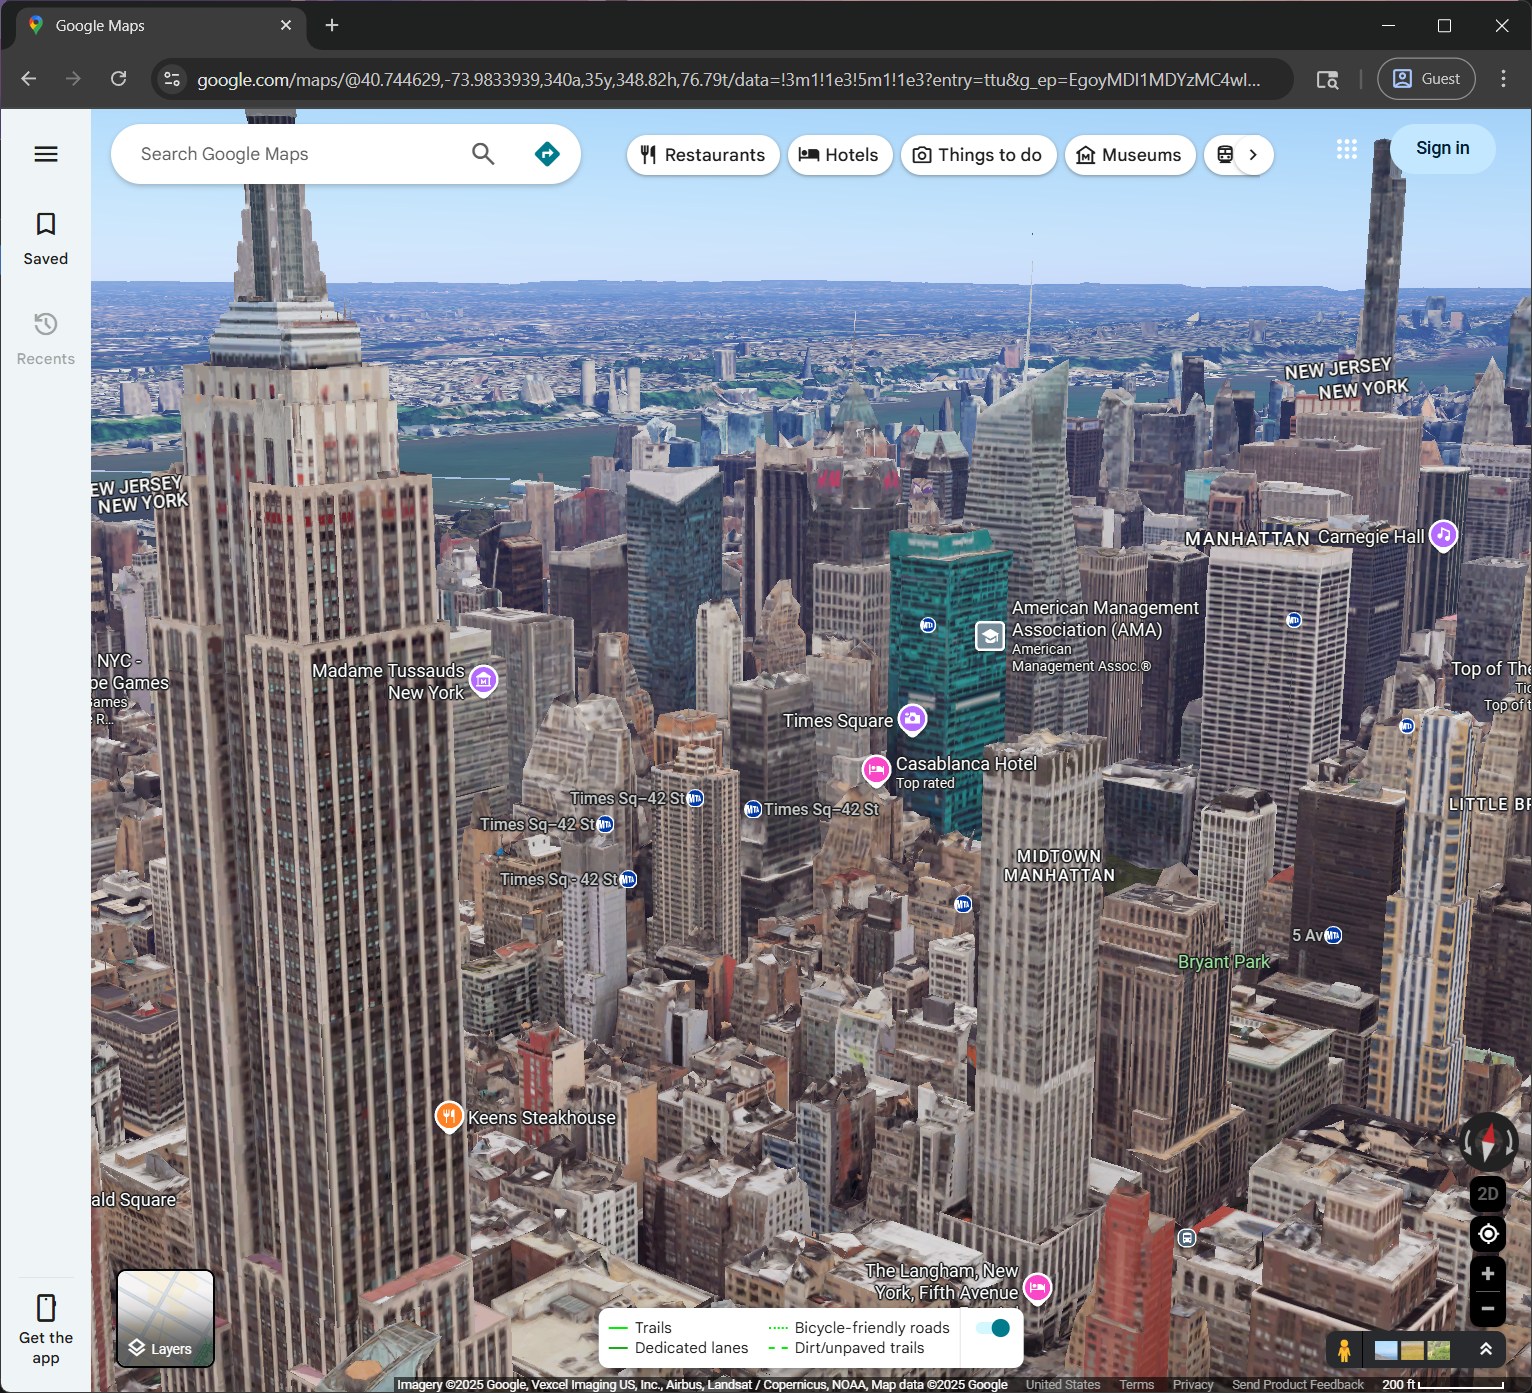Image resolution: width=1532 pixels, height=1393 pixels.
Task: Browse Street View imagery thumbnails
Action: [1412, 1351]
